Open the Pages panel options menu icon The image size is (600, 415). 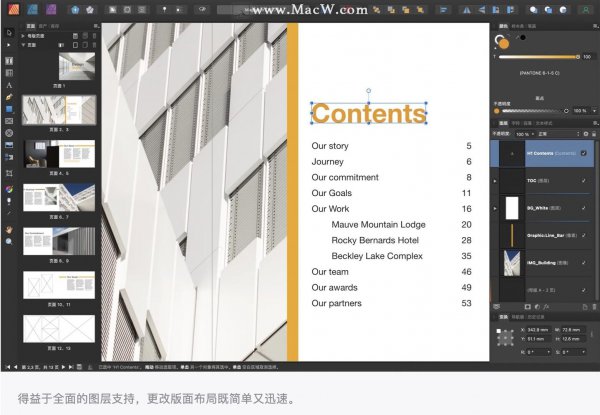96,26
